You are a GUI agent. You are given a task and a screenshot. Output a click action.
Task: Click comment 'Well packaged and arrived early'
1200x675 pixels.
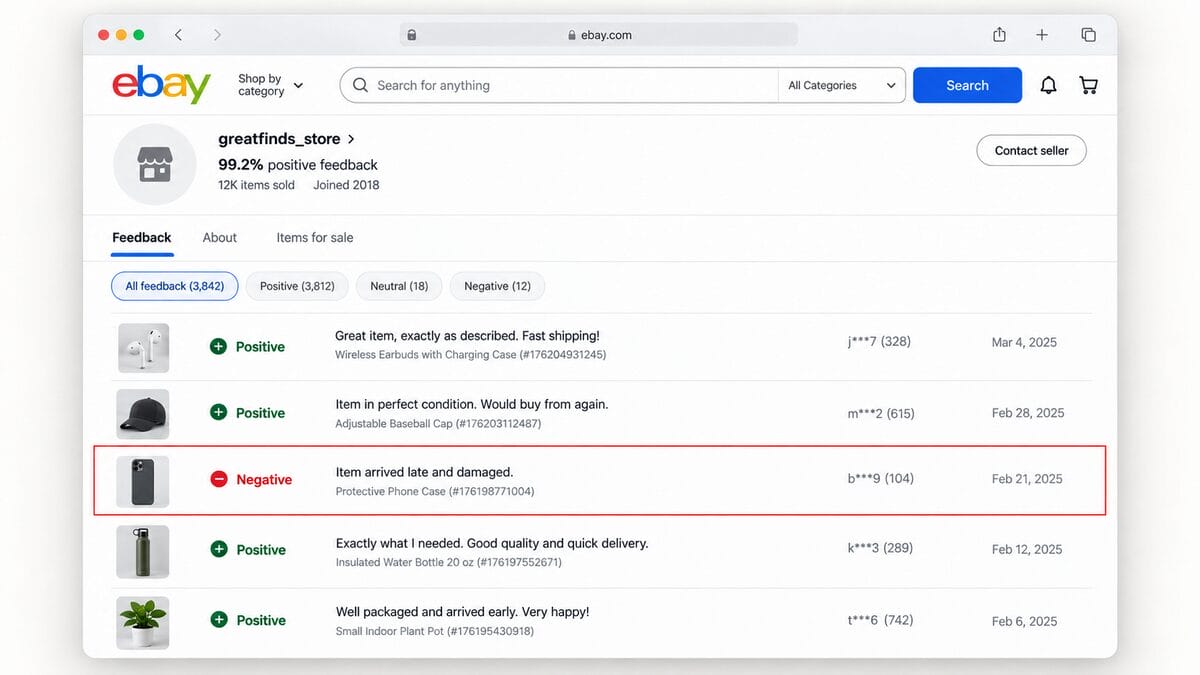point(462,612)
